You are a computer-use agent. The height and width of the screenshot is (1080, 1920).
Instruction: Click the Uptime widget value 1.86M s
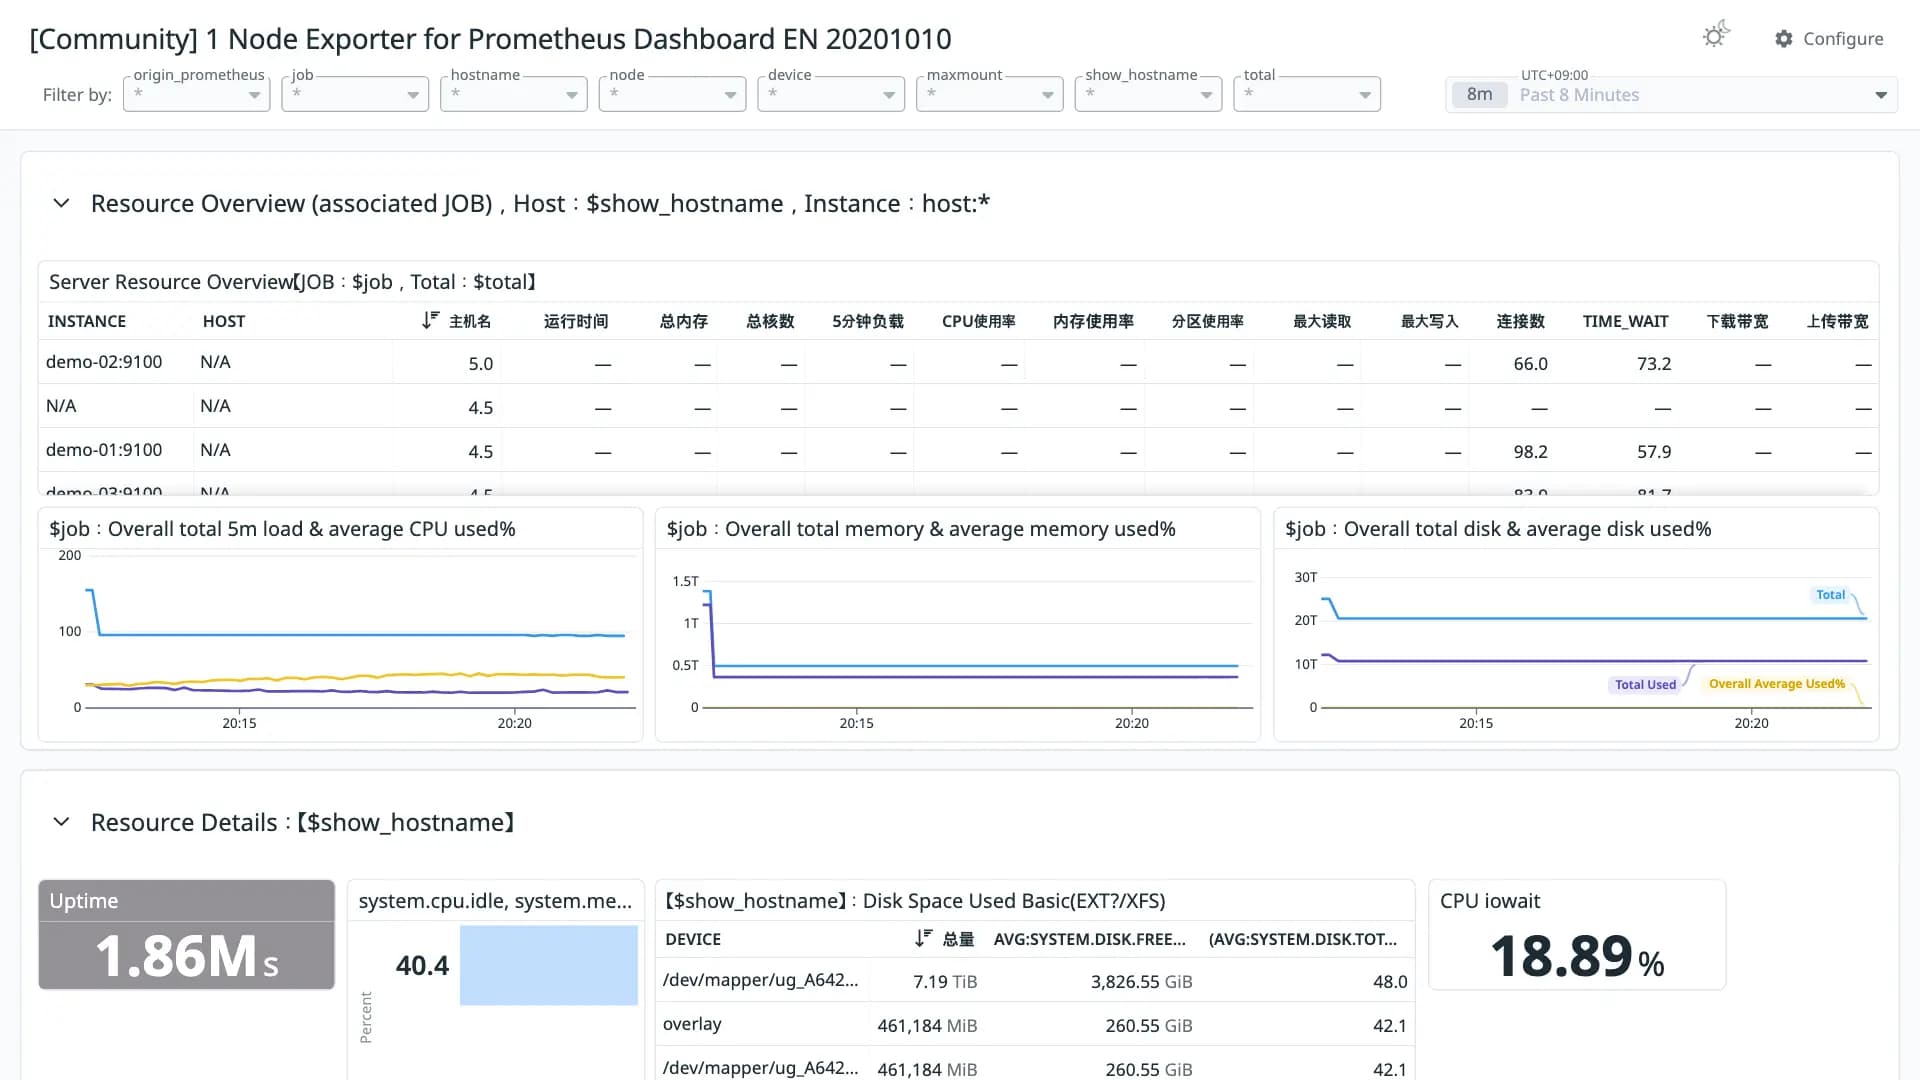[x=187, y=956]
